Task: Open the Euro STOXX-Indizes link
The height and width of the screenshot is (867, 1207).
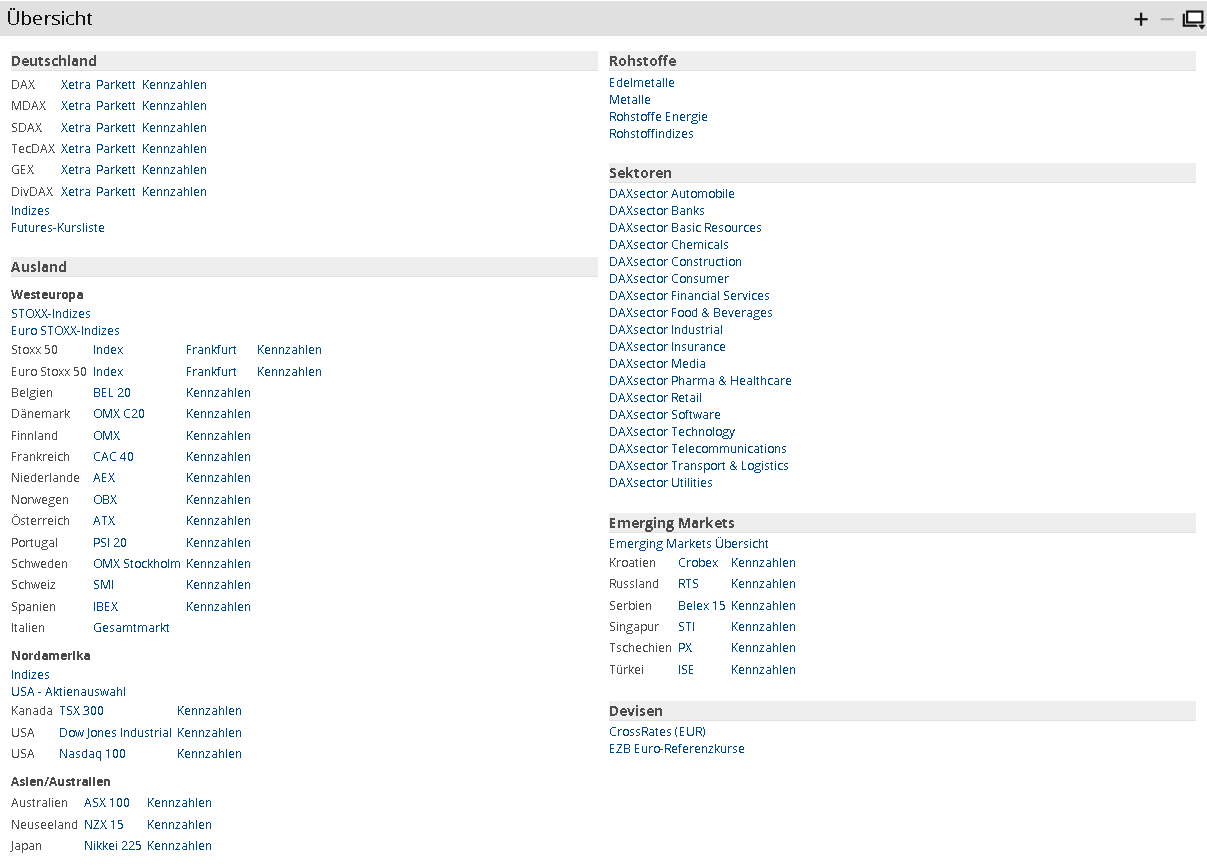Action: pos(65,331)
